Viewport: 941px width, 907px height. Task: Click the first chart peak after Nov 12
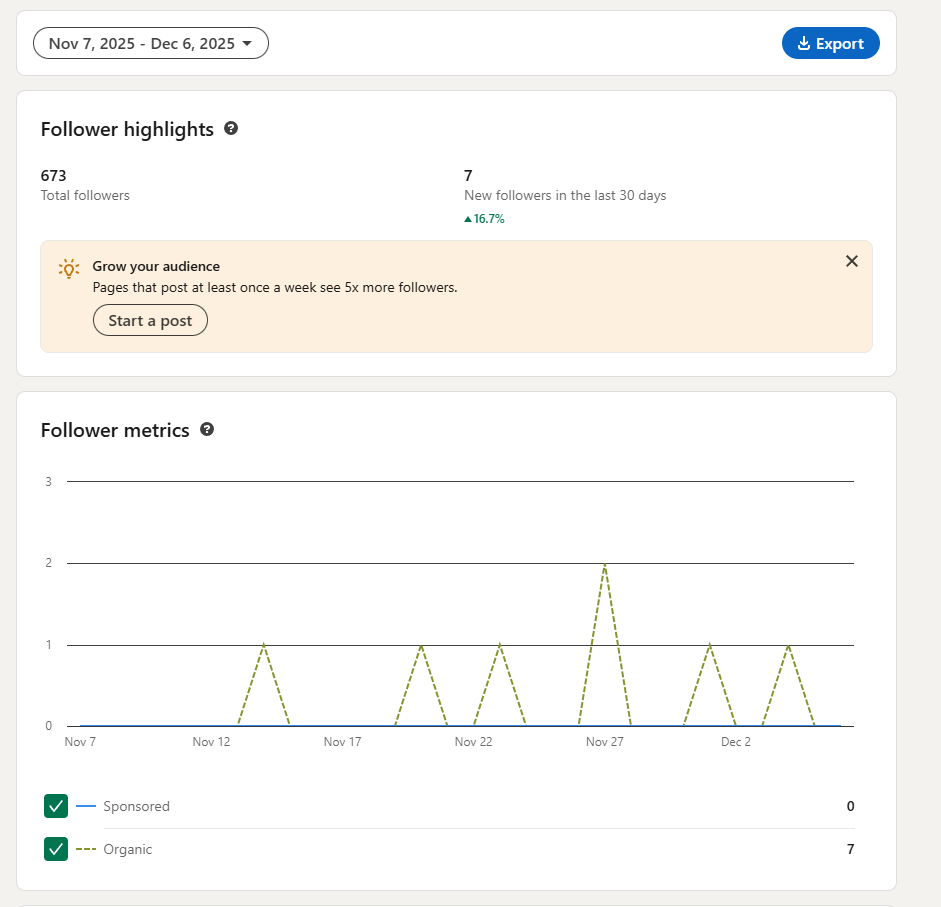[263, 645]
